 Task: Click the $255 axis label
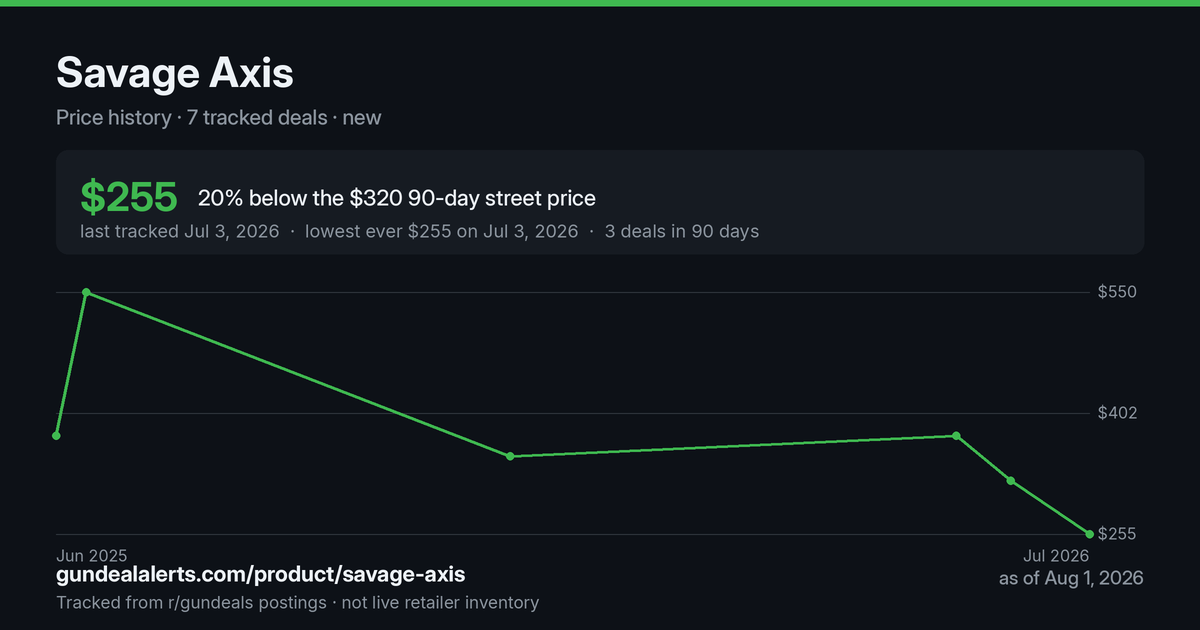(1118, 534)
